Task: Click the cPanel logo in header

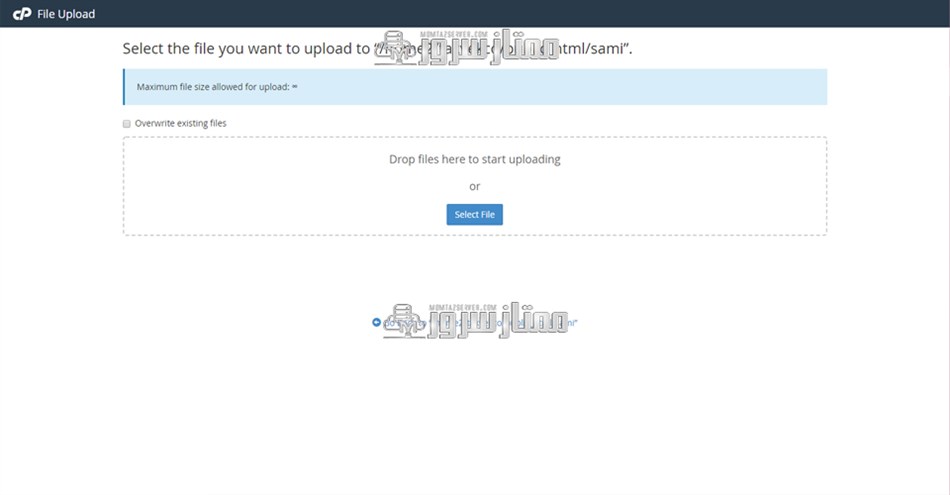Action: coord(22,13)
